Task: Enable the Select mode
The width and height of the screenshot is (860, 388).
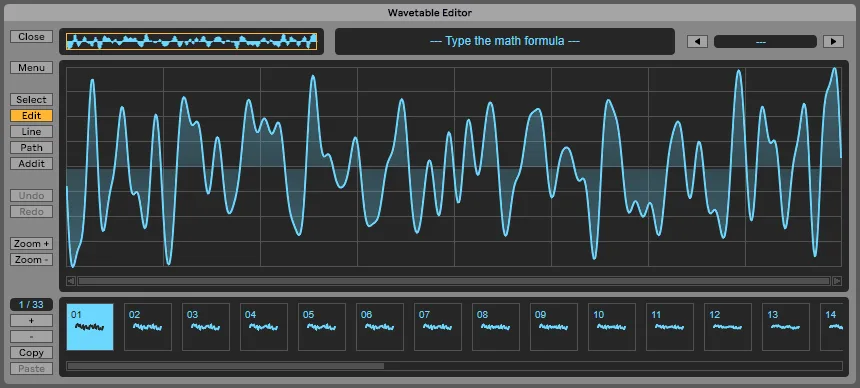Action: [31, 100]
